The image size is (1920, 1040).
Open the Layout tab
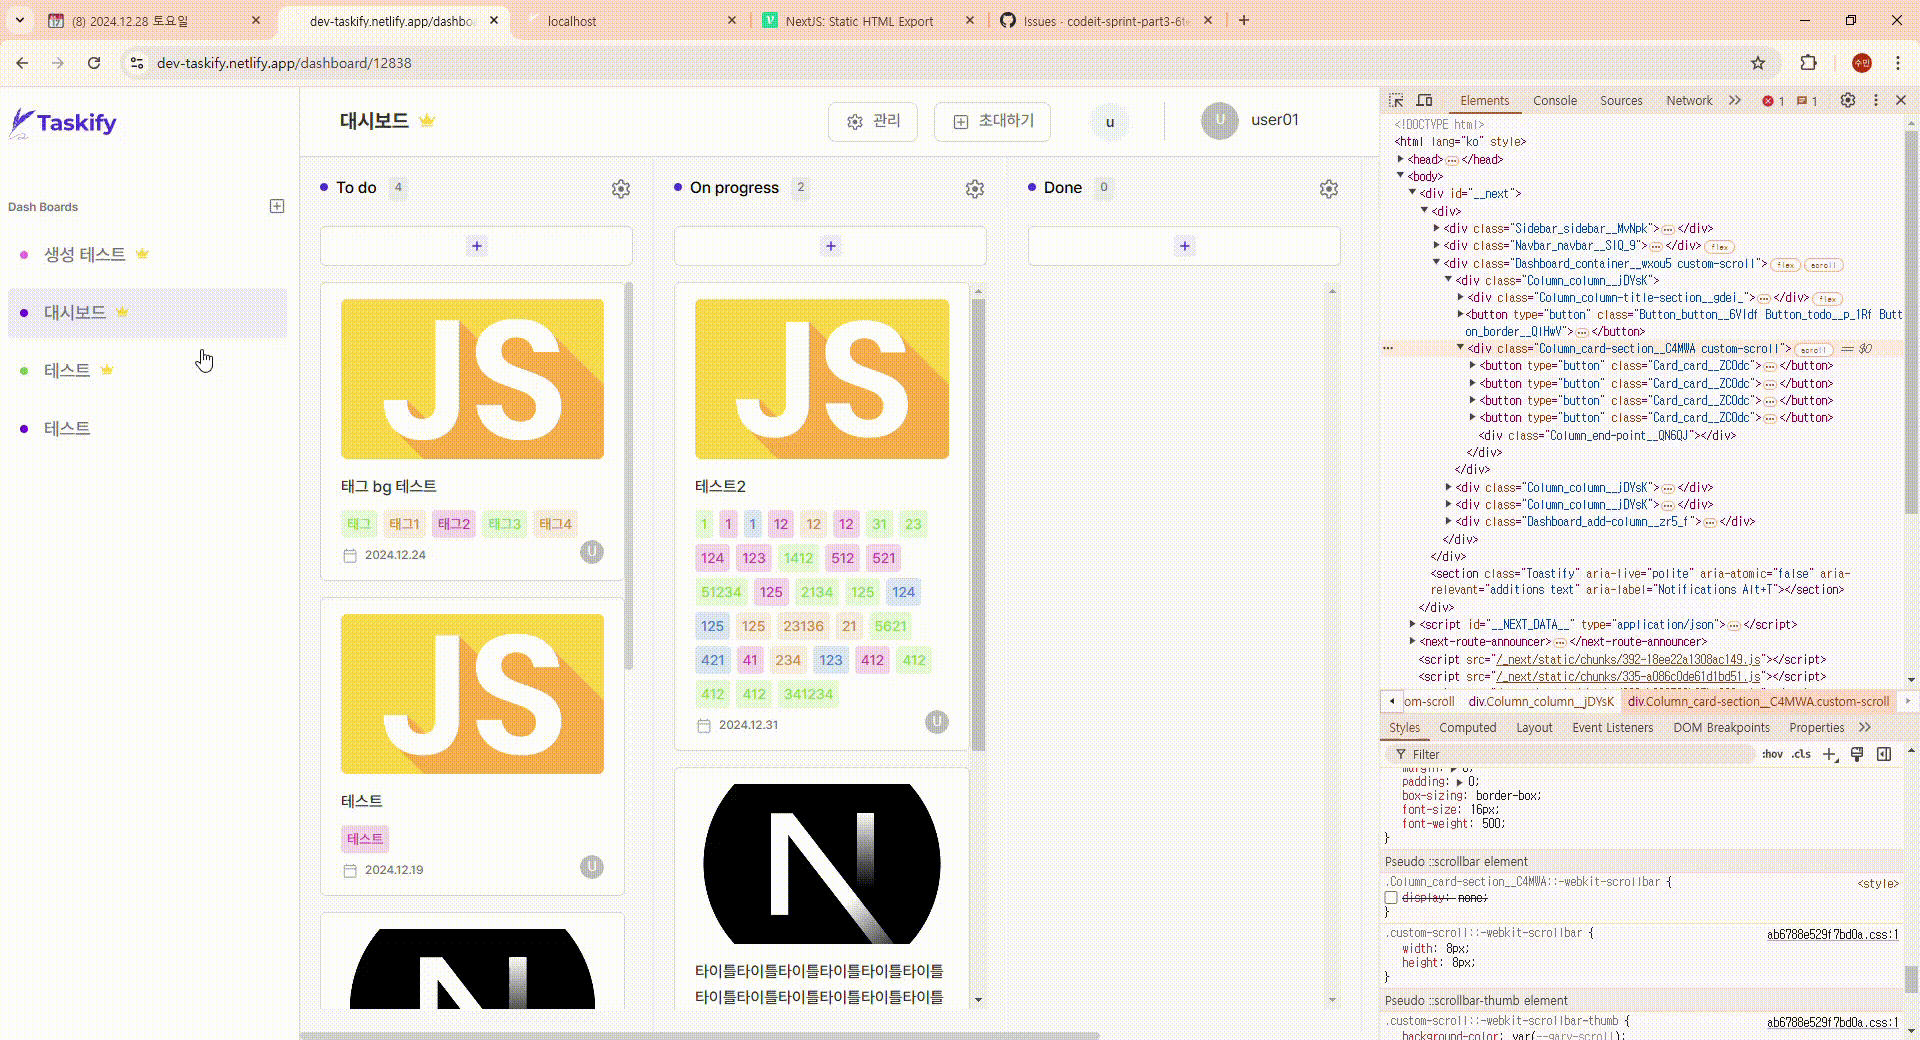click(x=1534, y=727)
